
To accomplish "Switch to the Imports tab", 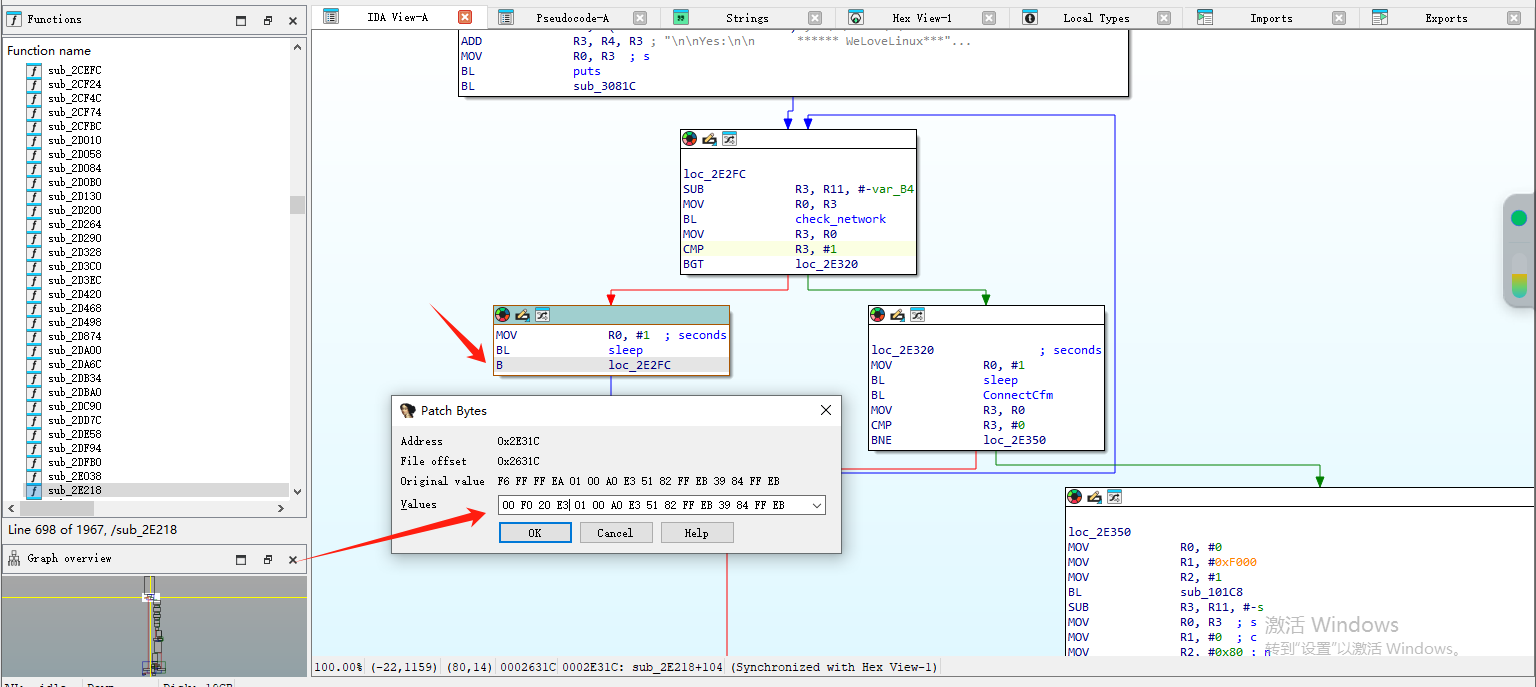I will (1271, 18).
